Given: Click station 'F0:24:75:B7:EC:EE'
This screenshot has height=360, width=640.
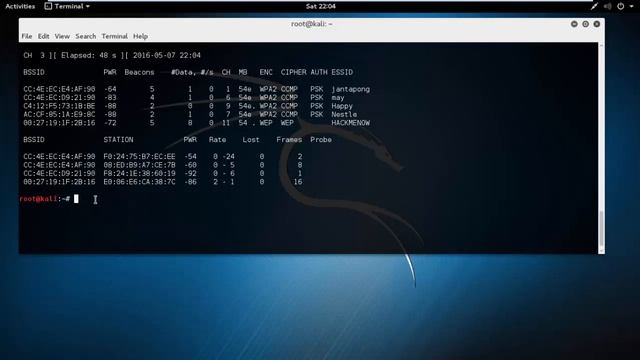Looking at the screenshot, I should point(139,156).
